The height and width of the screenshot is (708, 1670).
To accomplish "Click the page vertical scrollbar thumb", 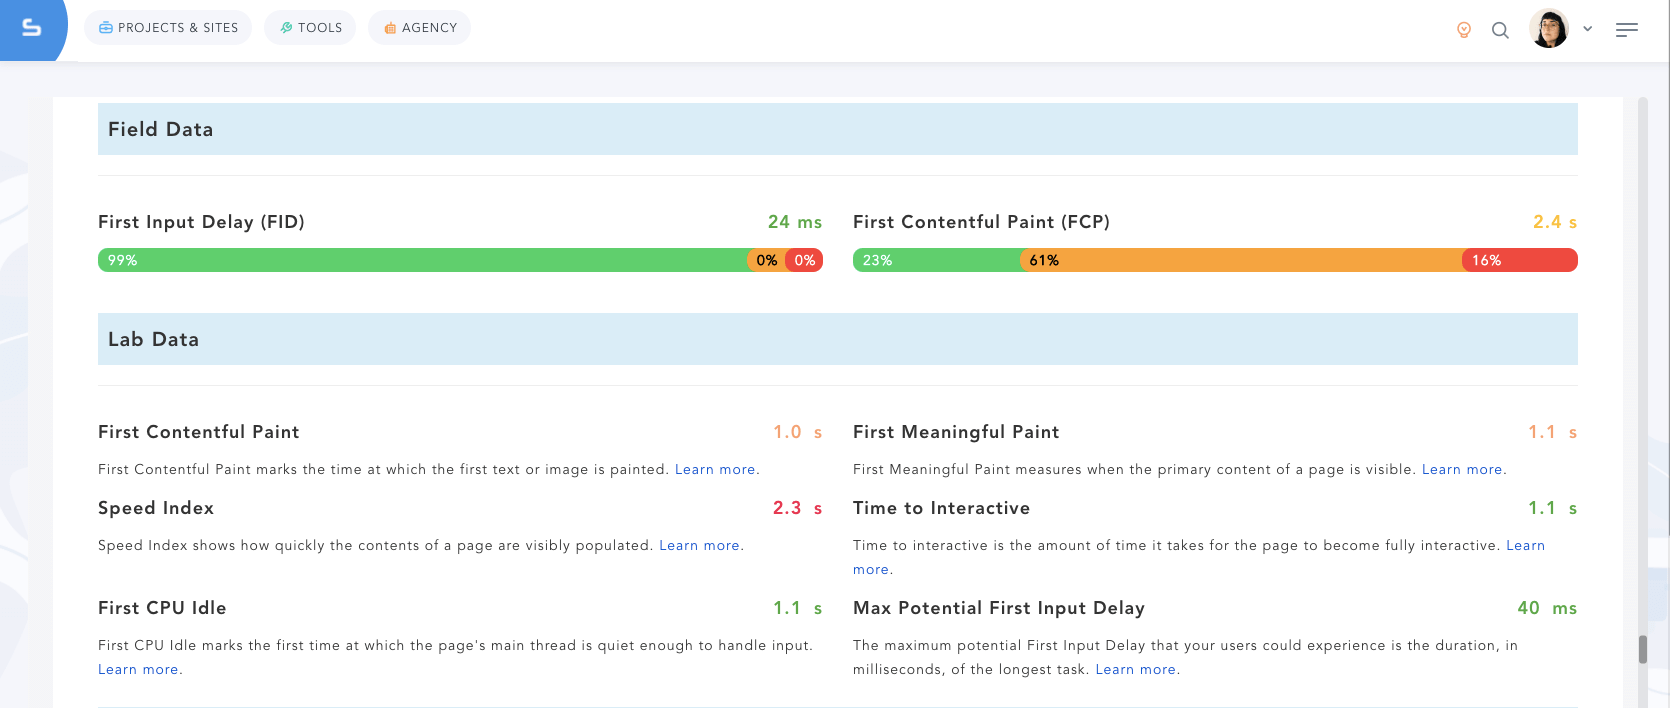I will tap(1643, 649).
